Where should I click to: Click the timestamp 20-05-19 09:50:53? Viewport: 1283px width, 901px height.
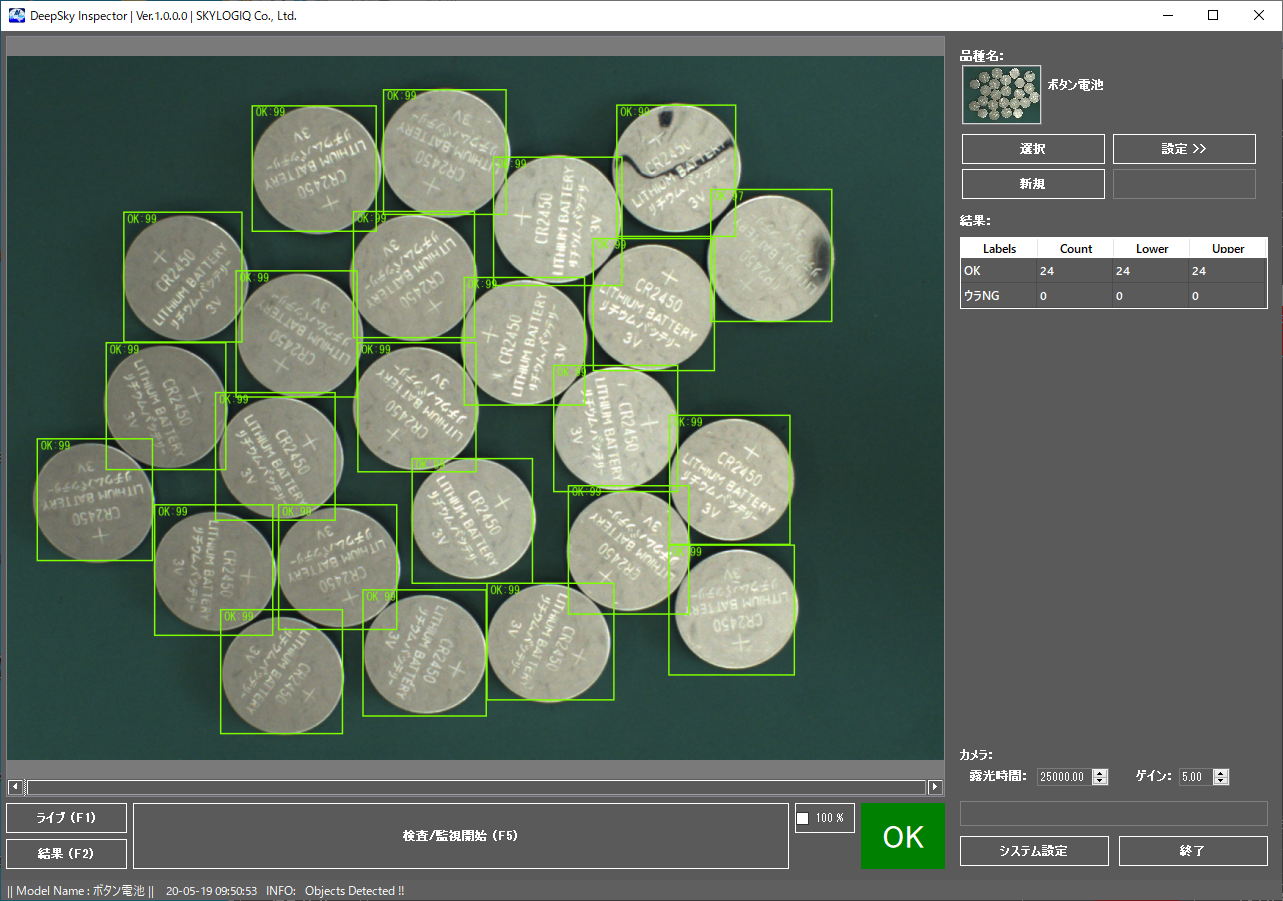(x=212, y=891)
